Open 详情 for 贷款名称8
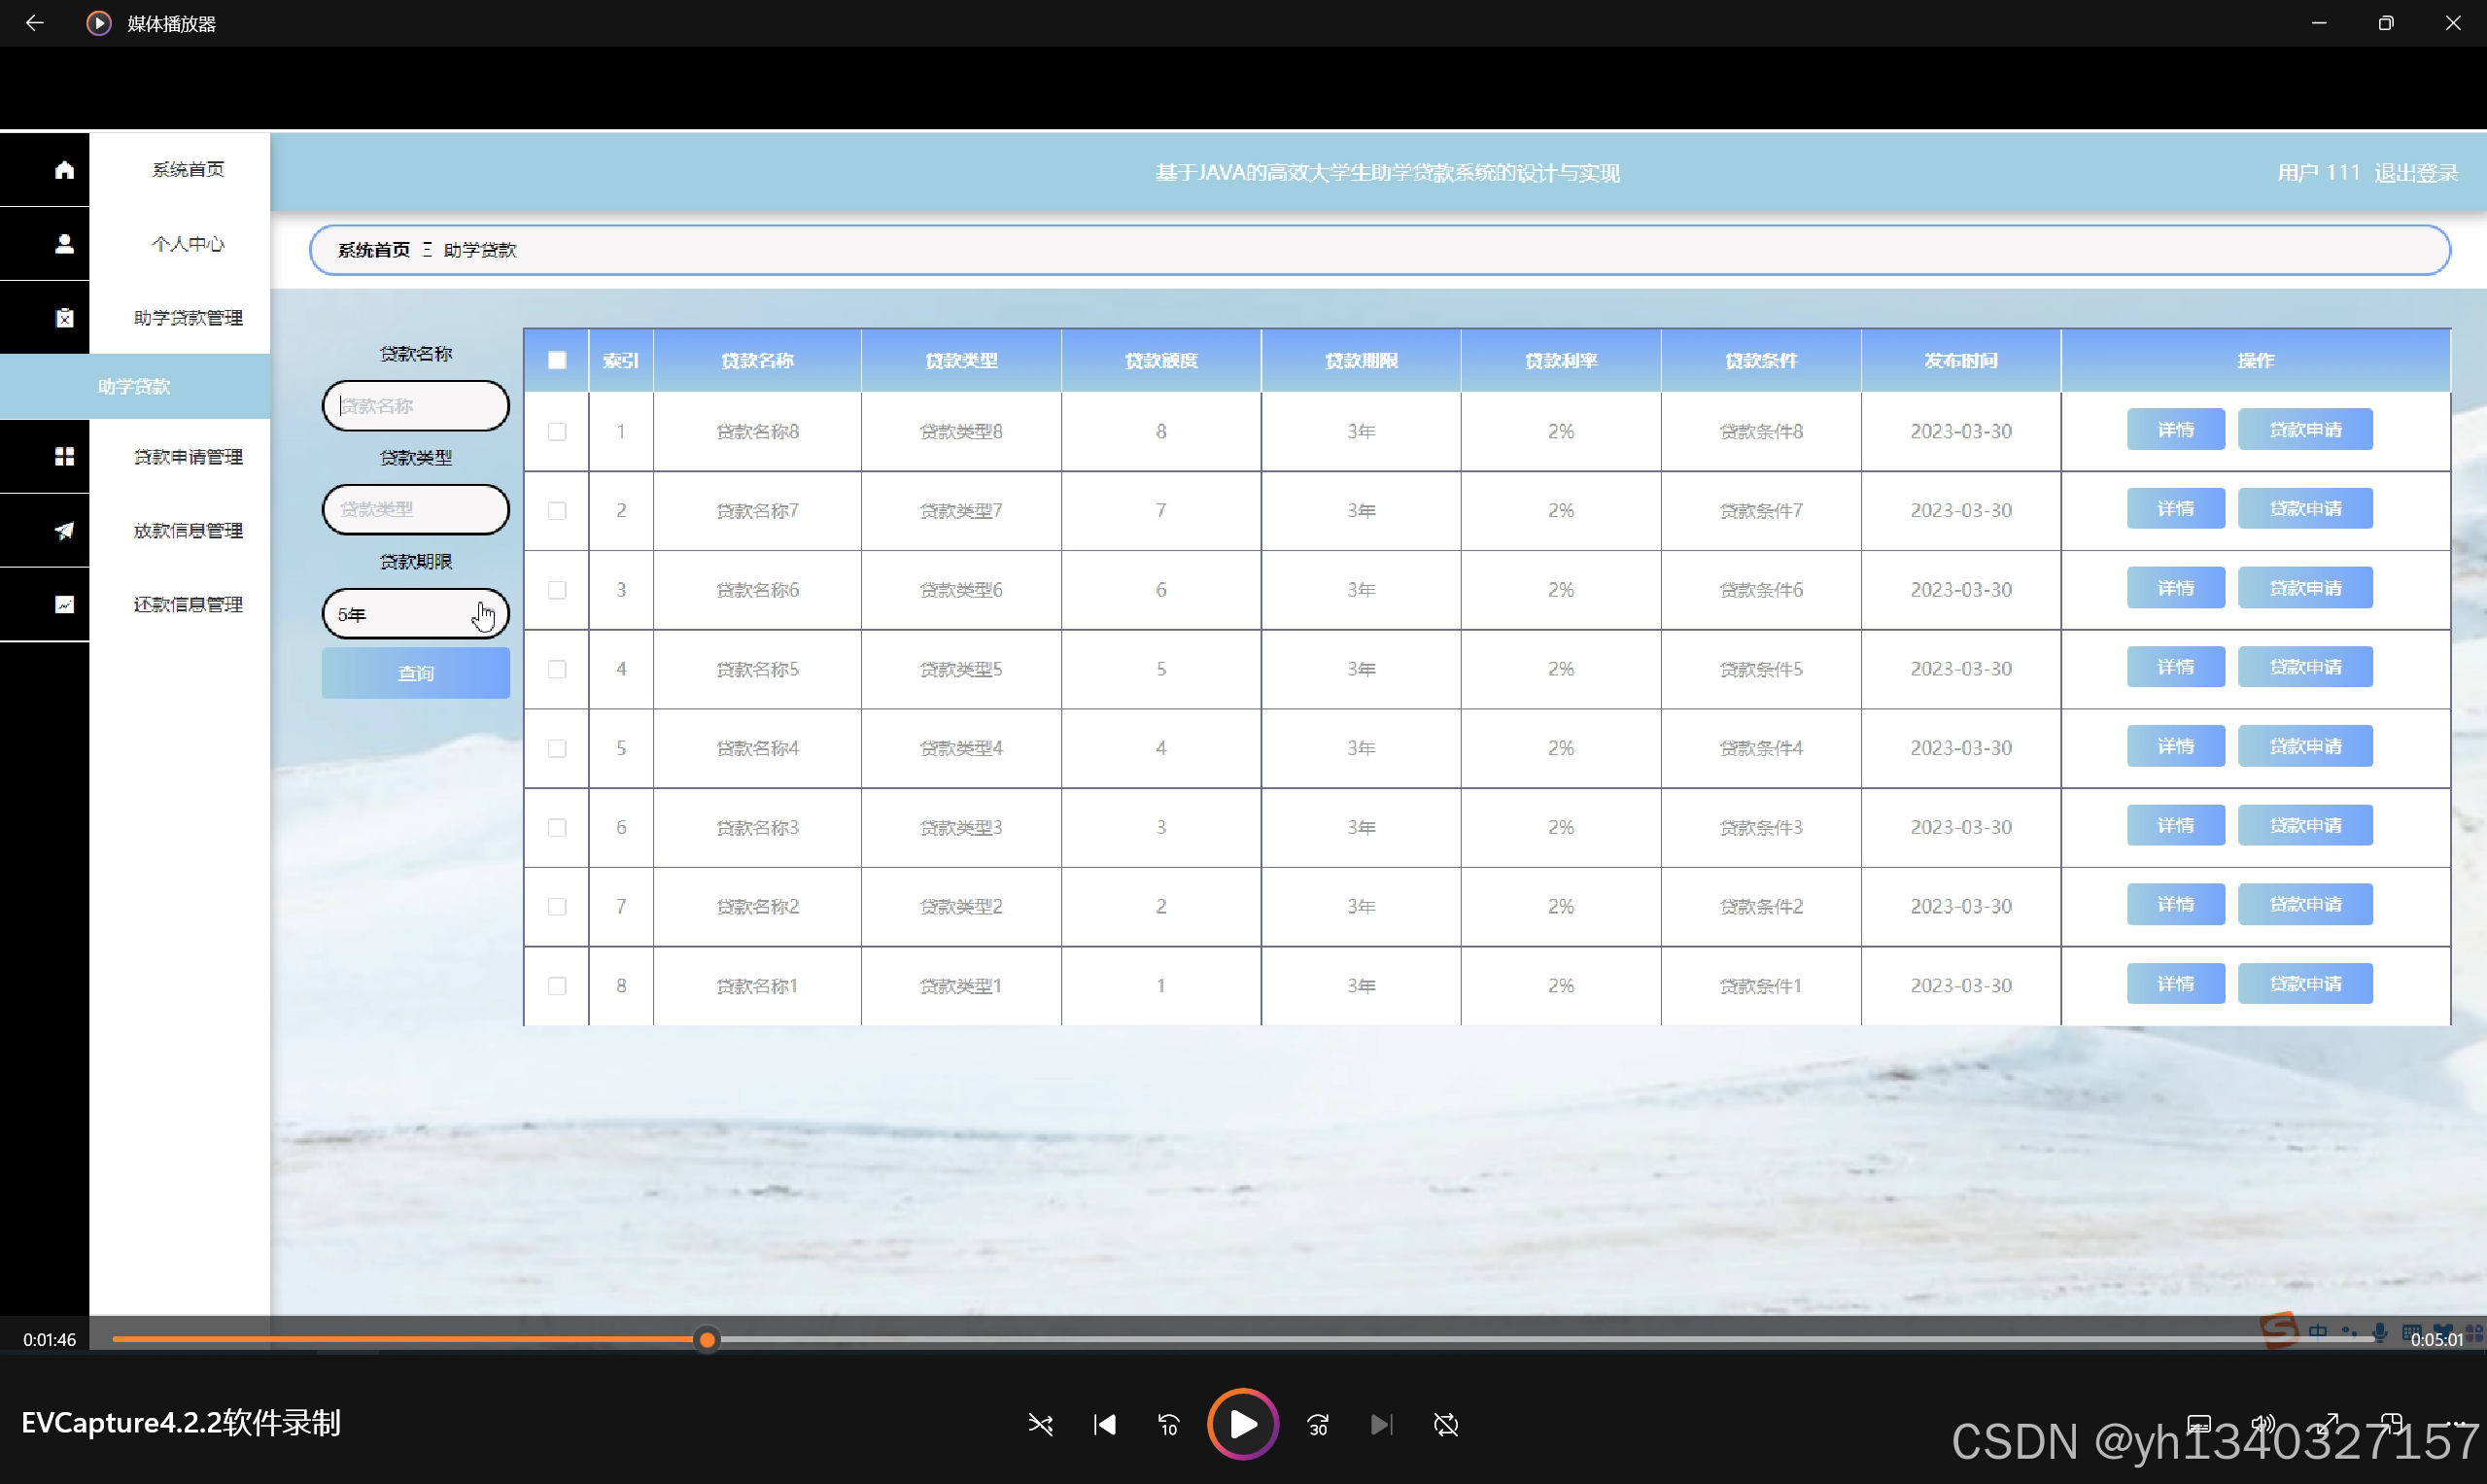2487x1484 pixels. [x=2175, y=430]
